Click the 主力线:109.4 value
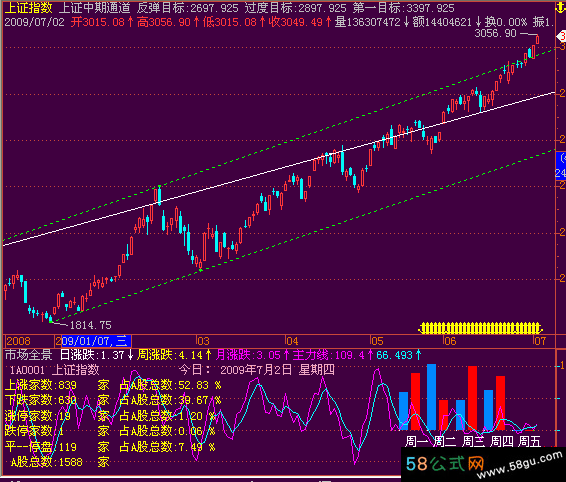Screen dimensions: 566x482 328,355
